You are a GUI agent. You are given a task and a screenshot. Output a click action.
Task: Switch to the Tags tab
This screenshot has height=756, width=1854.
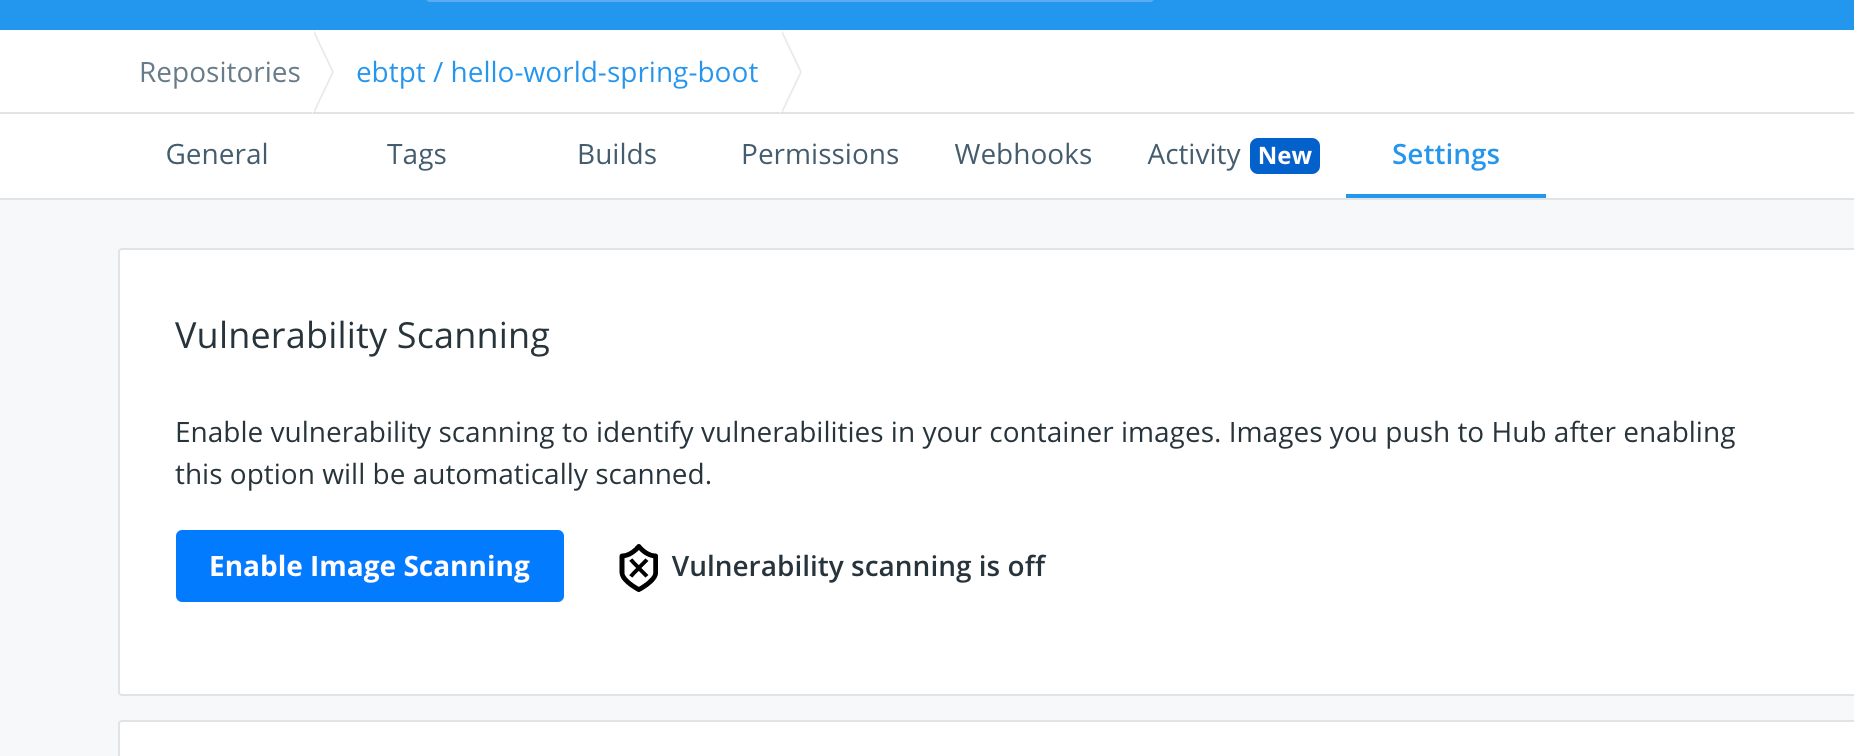pos(417,154)
